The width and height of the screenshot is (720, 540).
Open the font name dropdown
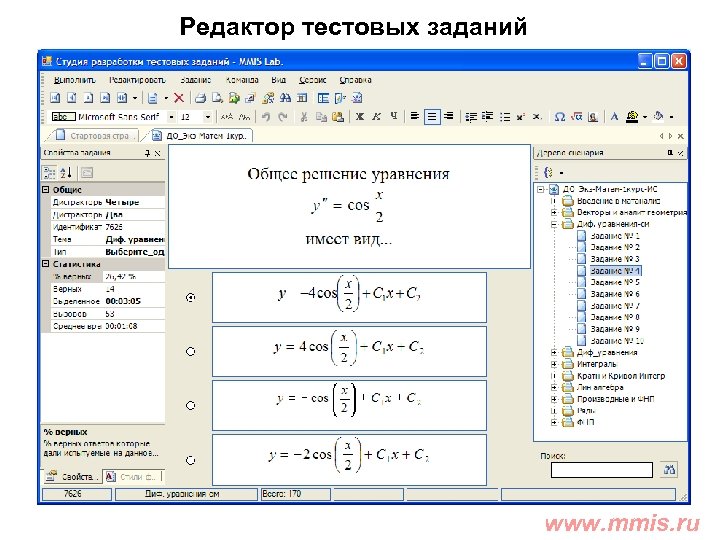(x=171, y=117)
